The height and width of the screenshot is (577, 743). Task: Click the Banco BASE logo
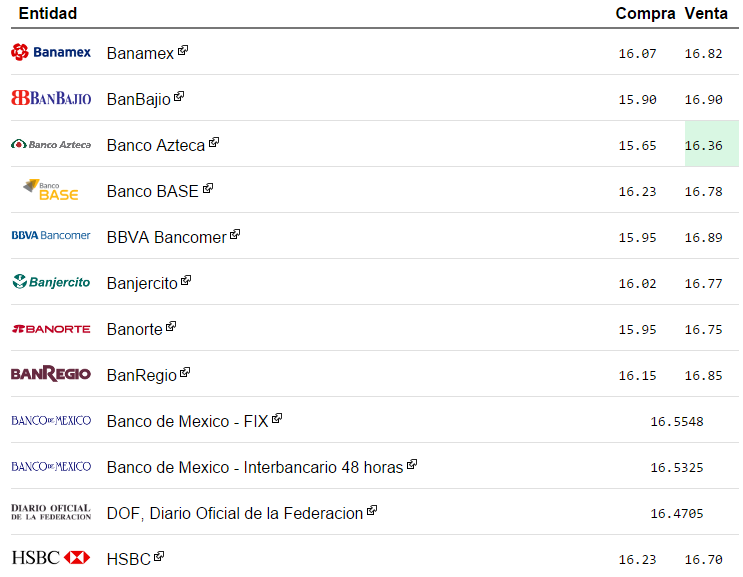click(50, 190)
